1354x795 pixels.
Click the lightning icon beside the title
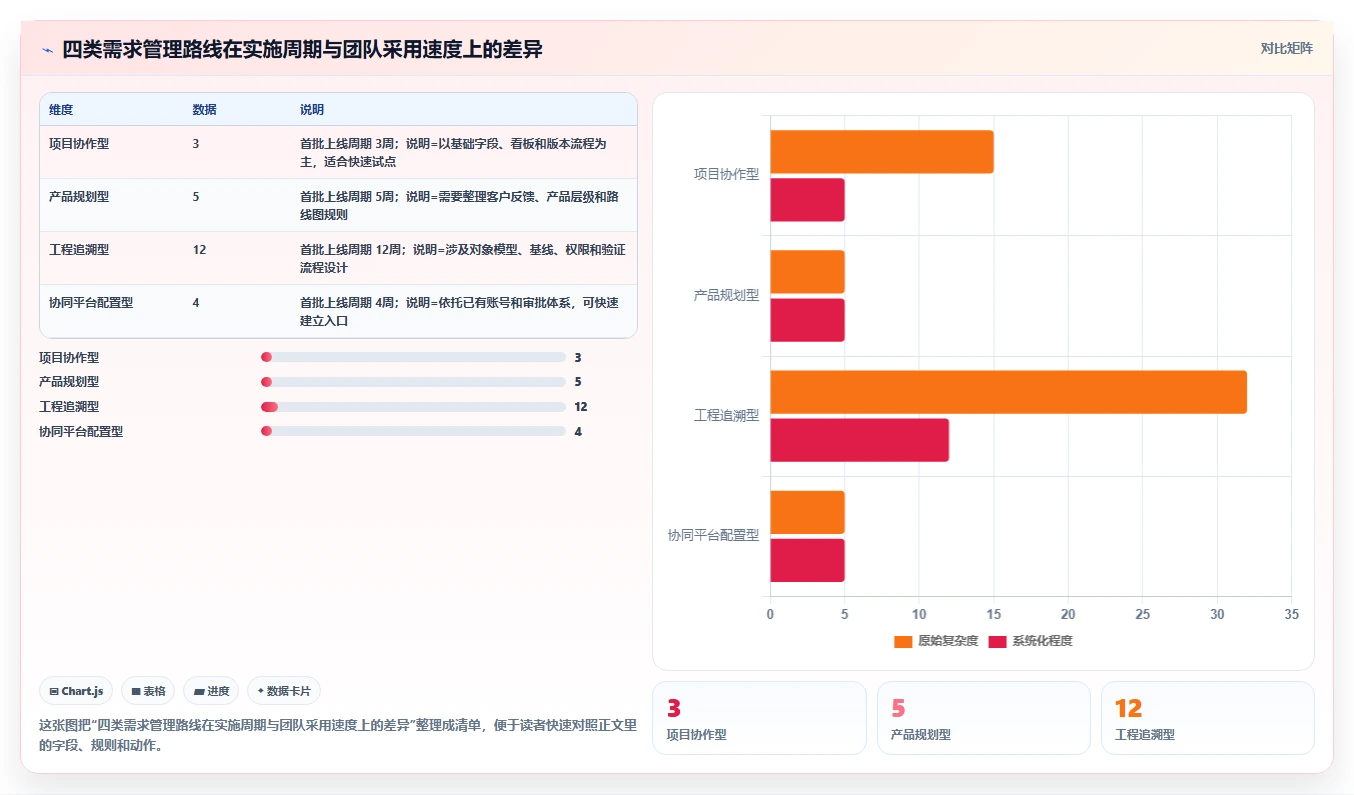[x=47, y=50]
